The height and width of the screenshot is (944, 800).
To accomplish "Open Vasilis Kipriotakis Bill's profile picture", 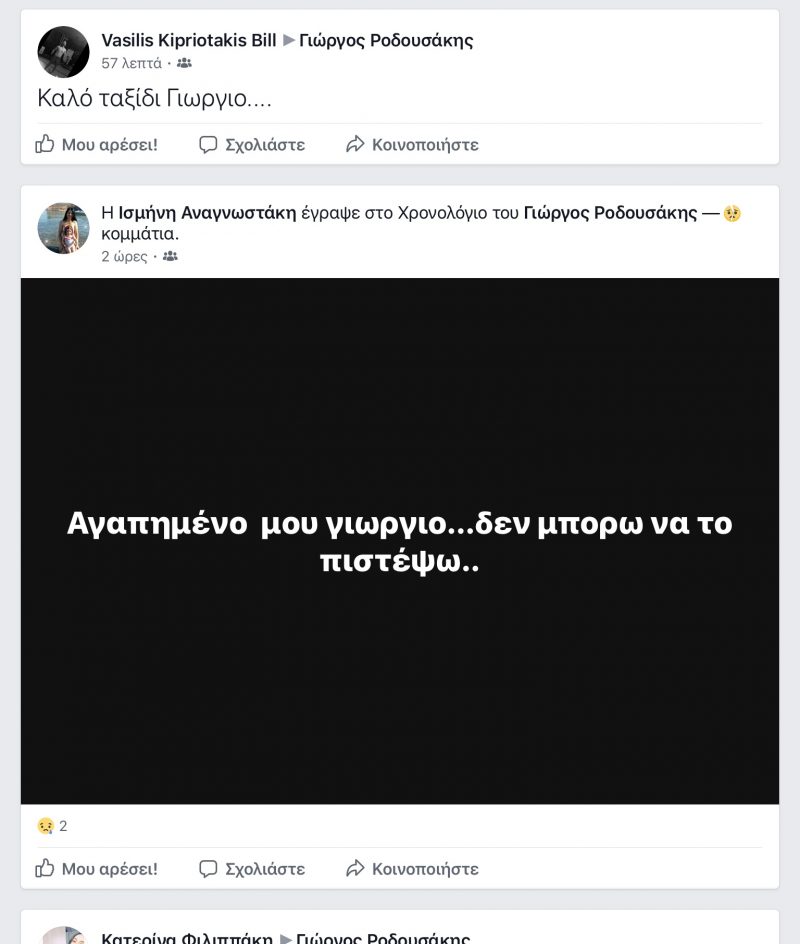I will pyautogui.click(x=63, y=52).
